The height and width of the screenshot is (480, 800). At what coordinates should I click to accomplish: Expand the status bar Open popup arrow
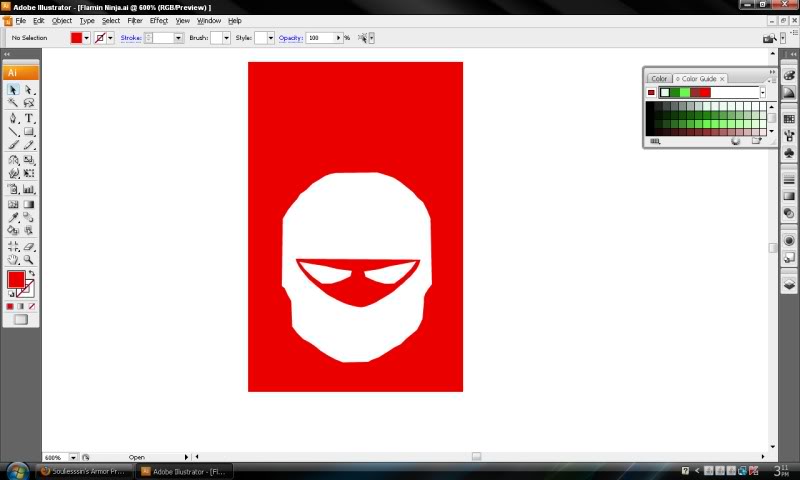pyautogui.click(x=186, y=457)
